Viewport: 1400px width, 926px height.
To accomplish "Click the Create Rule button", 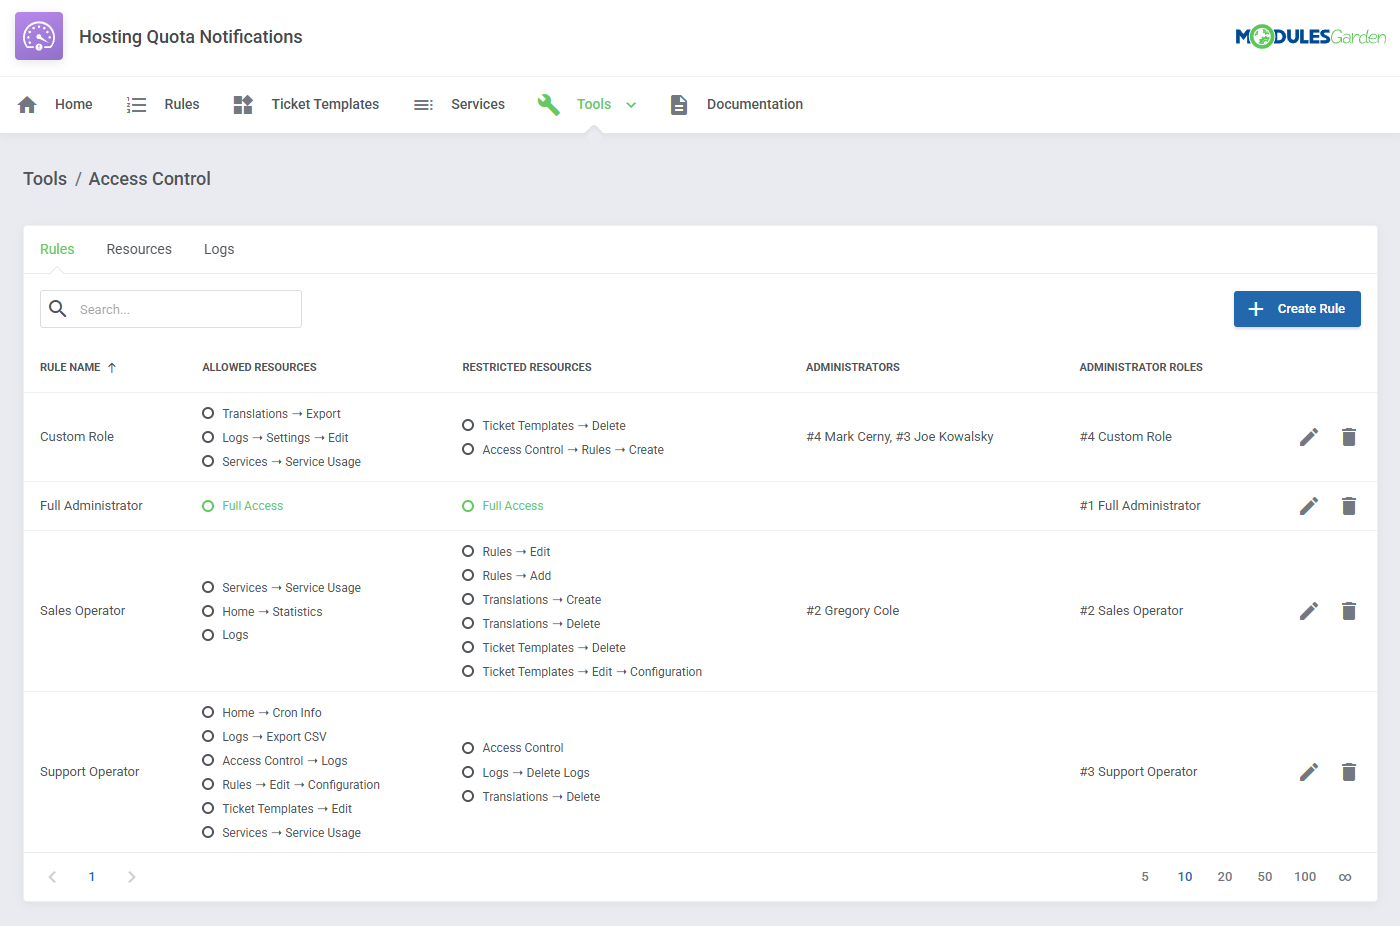I will pos(1296,309).
